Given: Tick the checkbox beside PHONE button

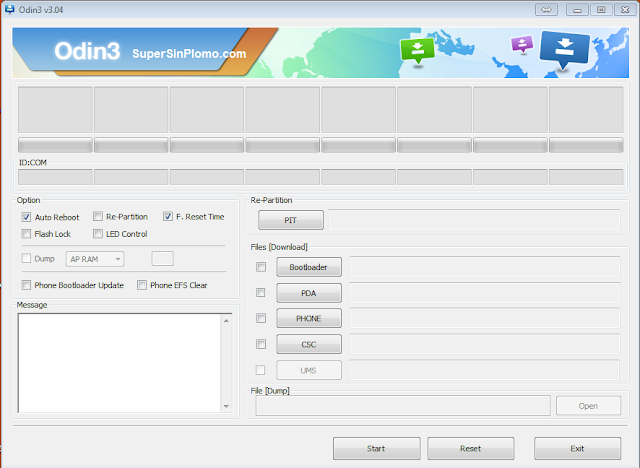Looking at the screenshot, I should tap(261, 318).
